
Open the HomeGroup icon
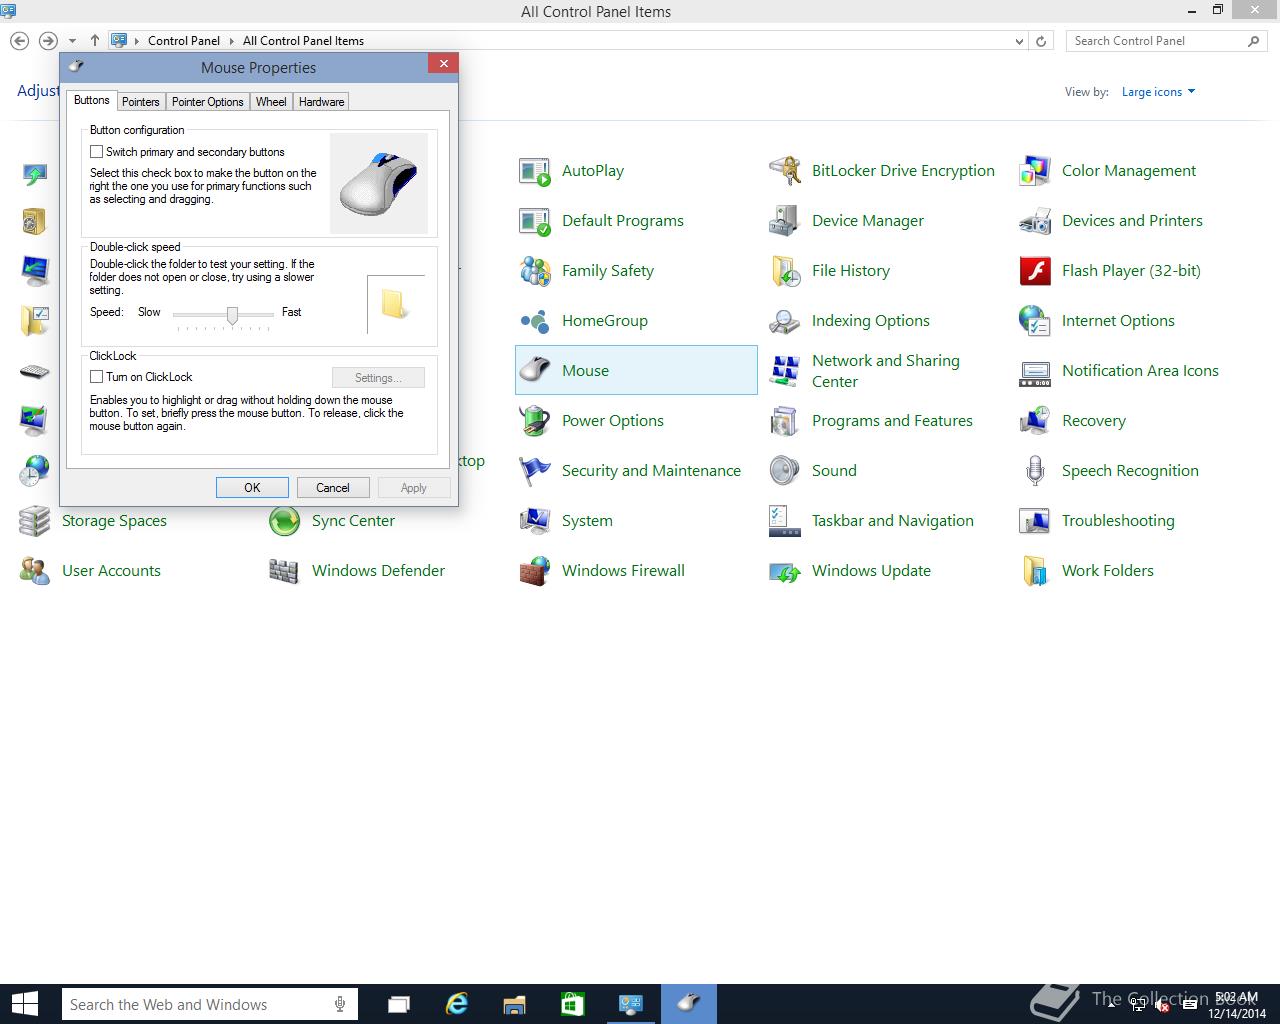pos(535,321)
